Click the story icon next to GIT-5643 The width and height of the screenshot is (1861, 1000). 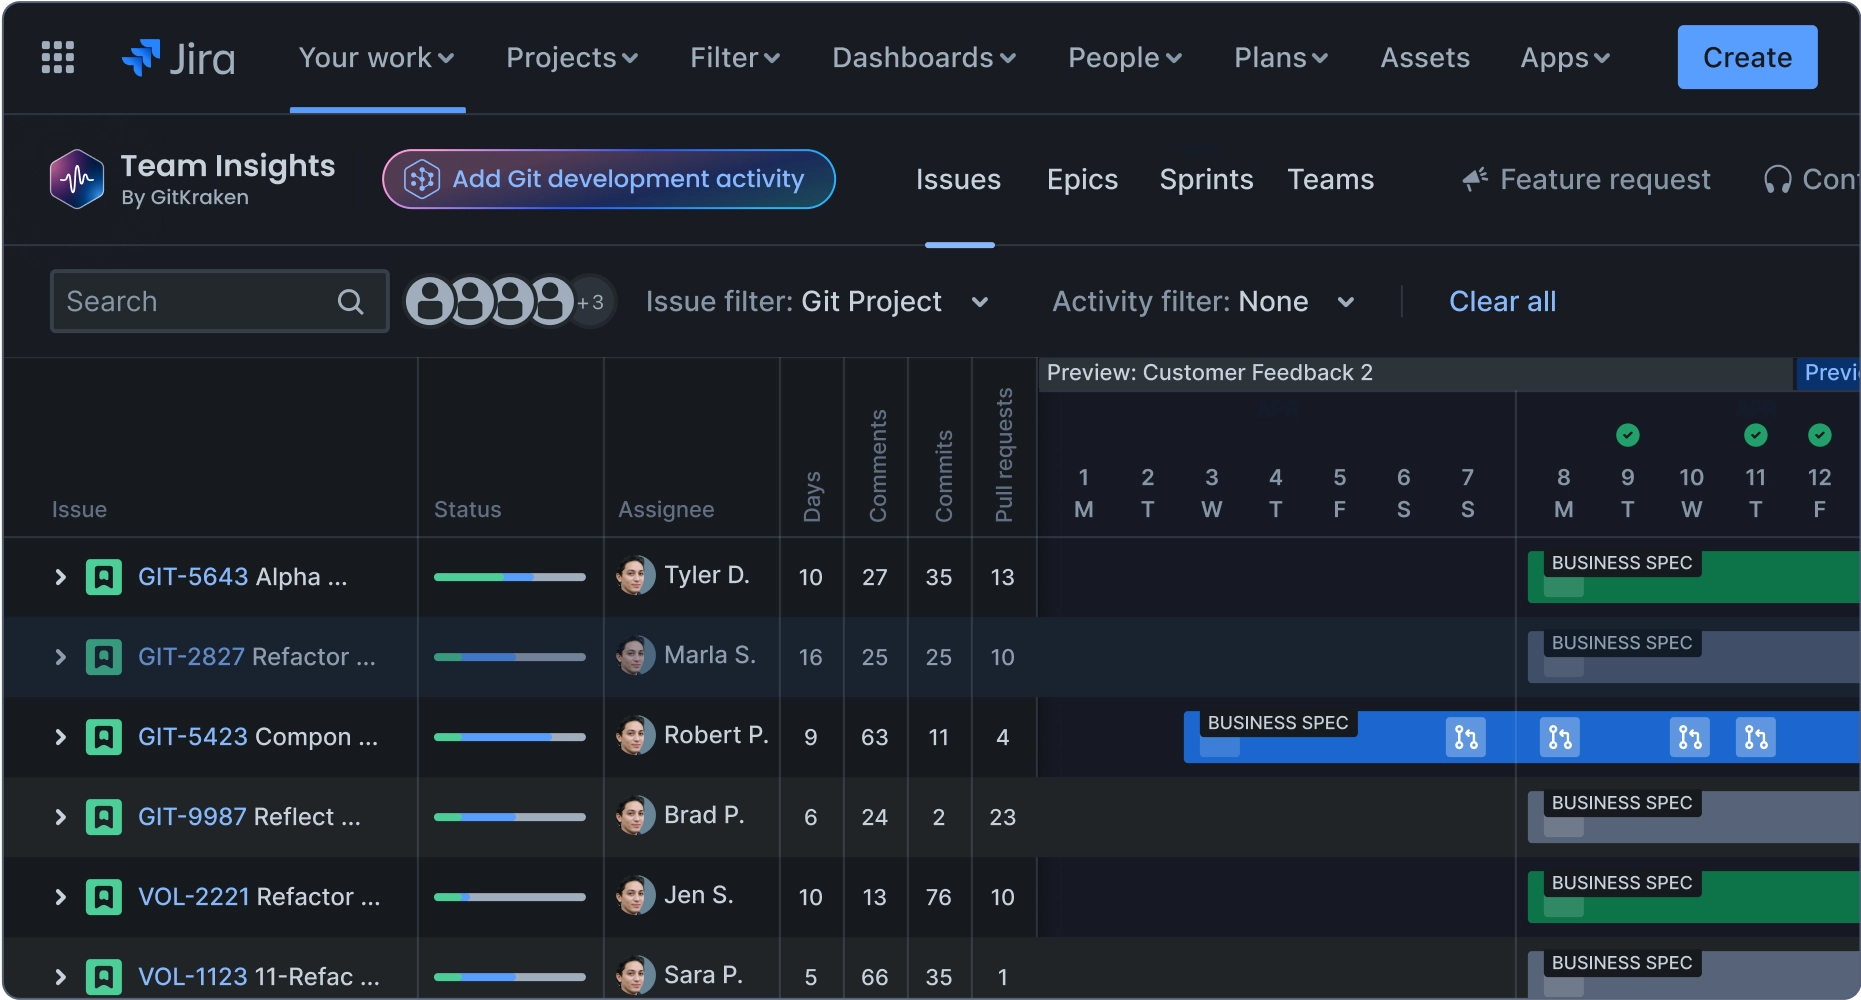click(x=104, y=577)
